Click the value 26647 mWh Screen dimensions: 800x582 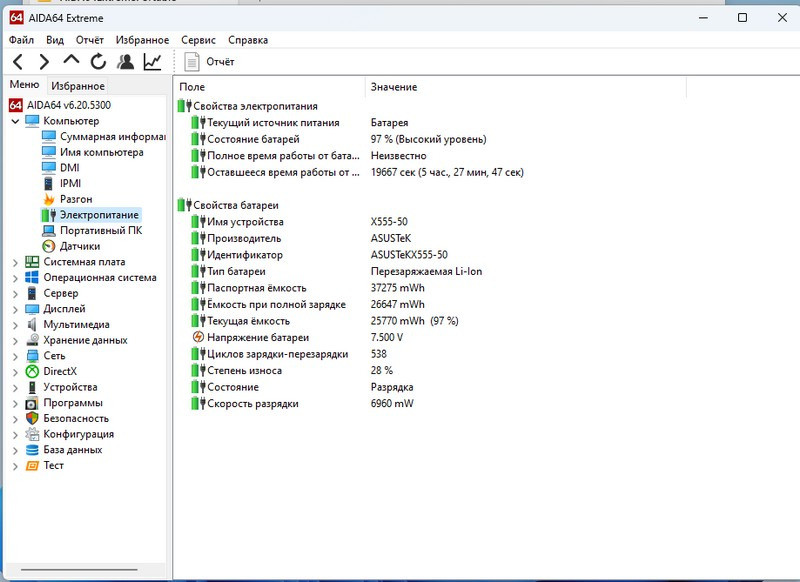pyautogui.click(x=397, y=305)
